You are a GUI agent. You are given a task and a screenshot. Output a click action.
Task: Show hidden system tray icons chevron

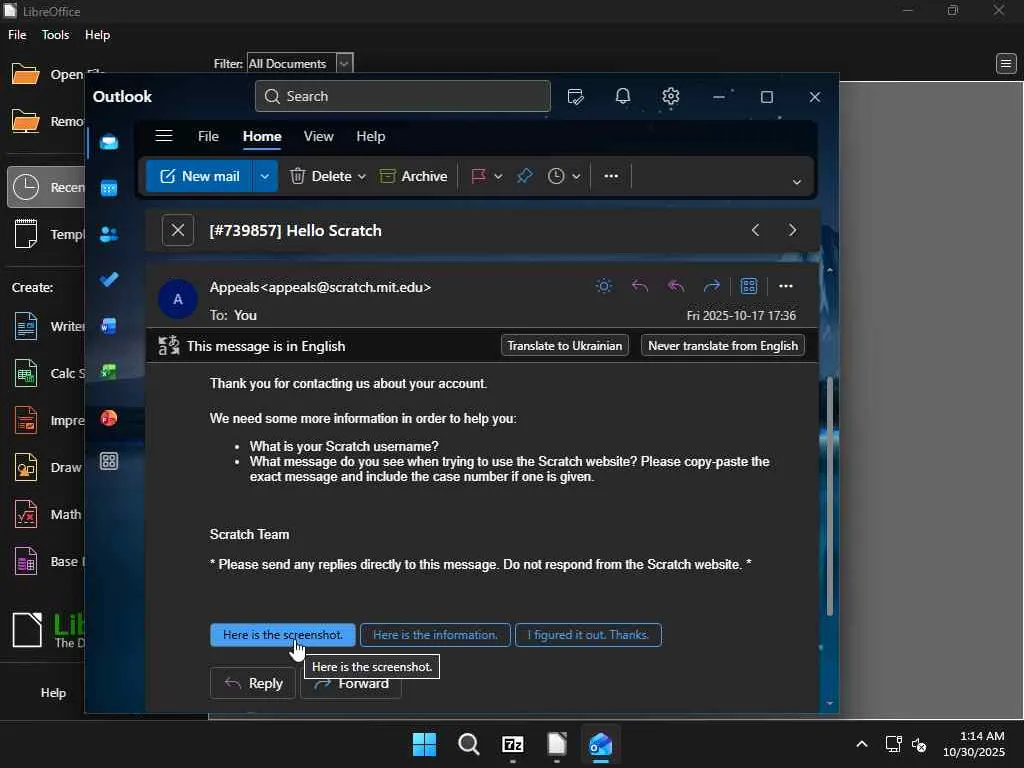pos(862,744)
